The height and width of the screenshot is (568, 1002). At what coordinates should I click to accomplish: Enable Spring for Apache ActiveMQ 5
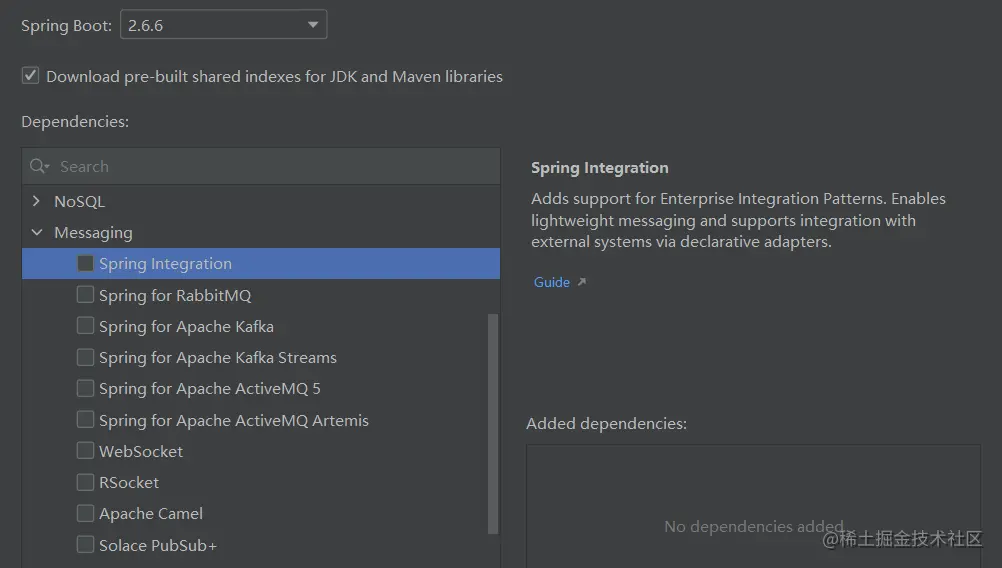(x=85, y=389)
